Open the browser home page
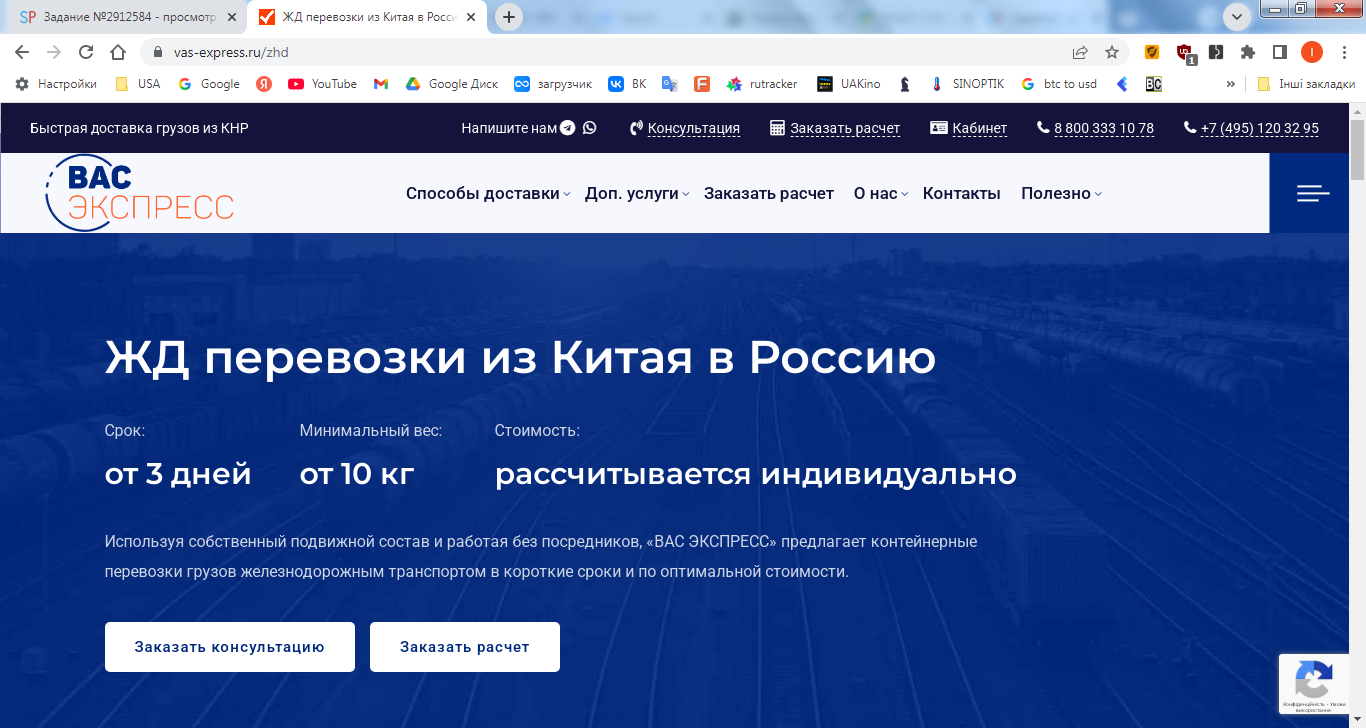 tap(118, 52)
